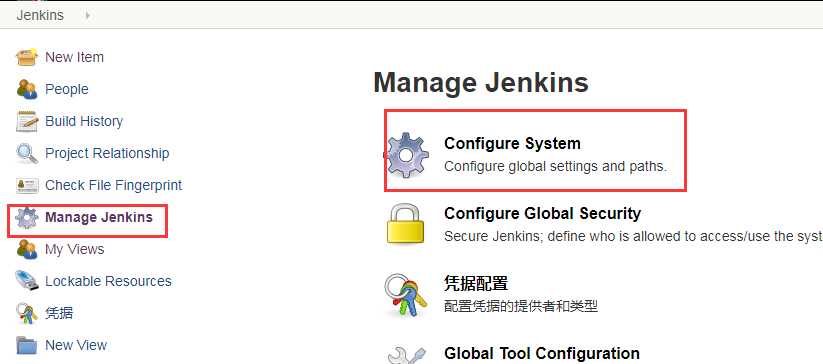Click the New Item box icon
Image resolution: width=823 pixels, height=364 pixels.
click(x=27, y=57)
